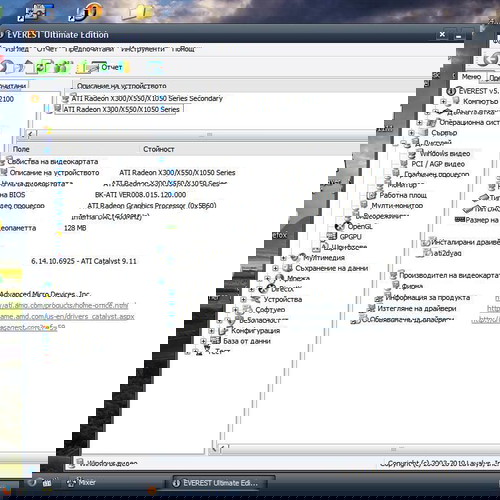Click the Информация за продукта row

click(x=427, y=297)
